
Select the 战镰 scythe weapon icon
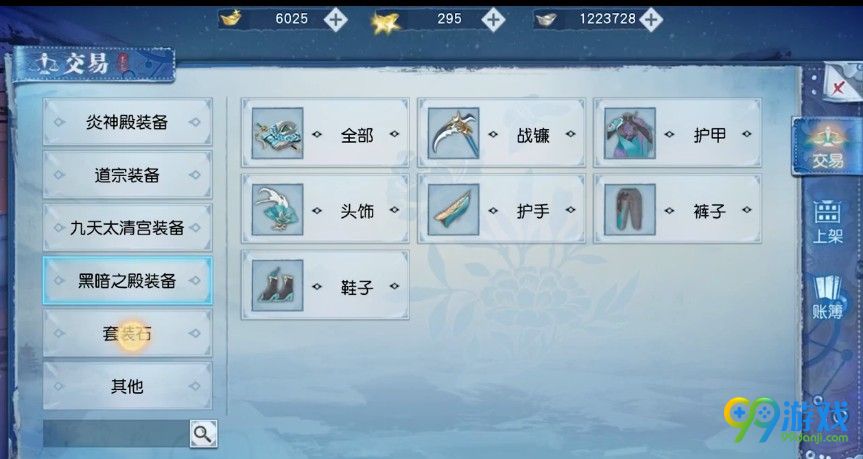coord(454,133)
